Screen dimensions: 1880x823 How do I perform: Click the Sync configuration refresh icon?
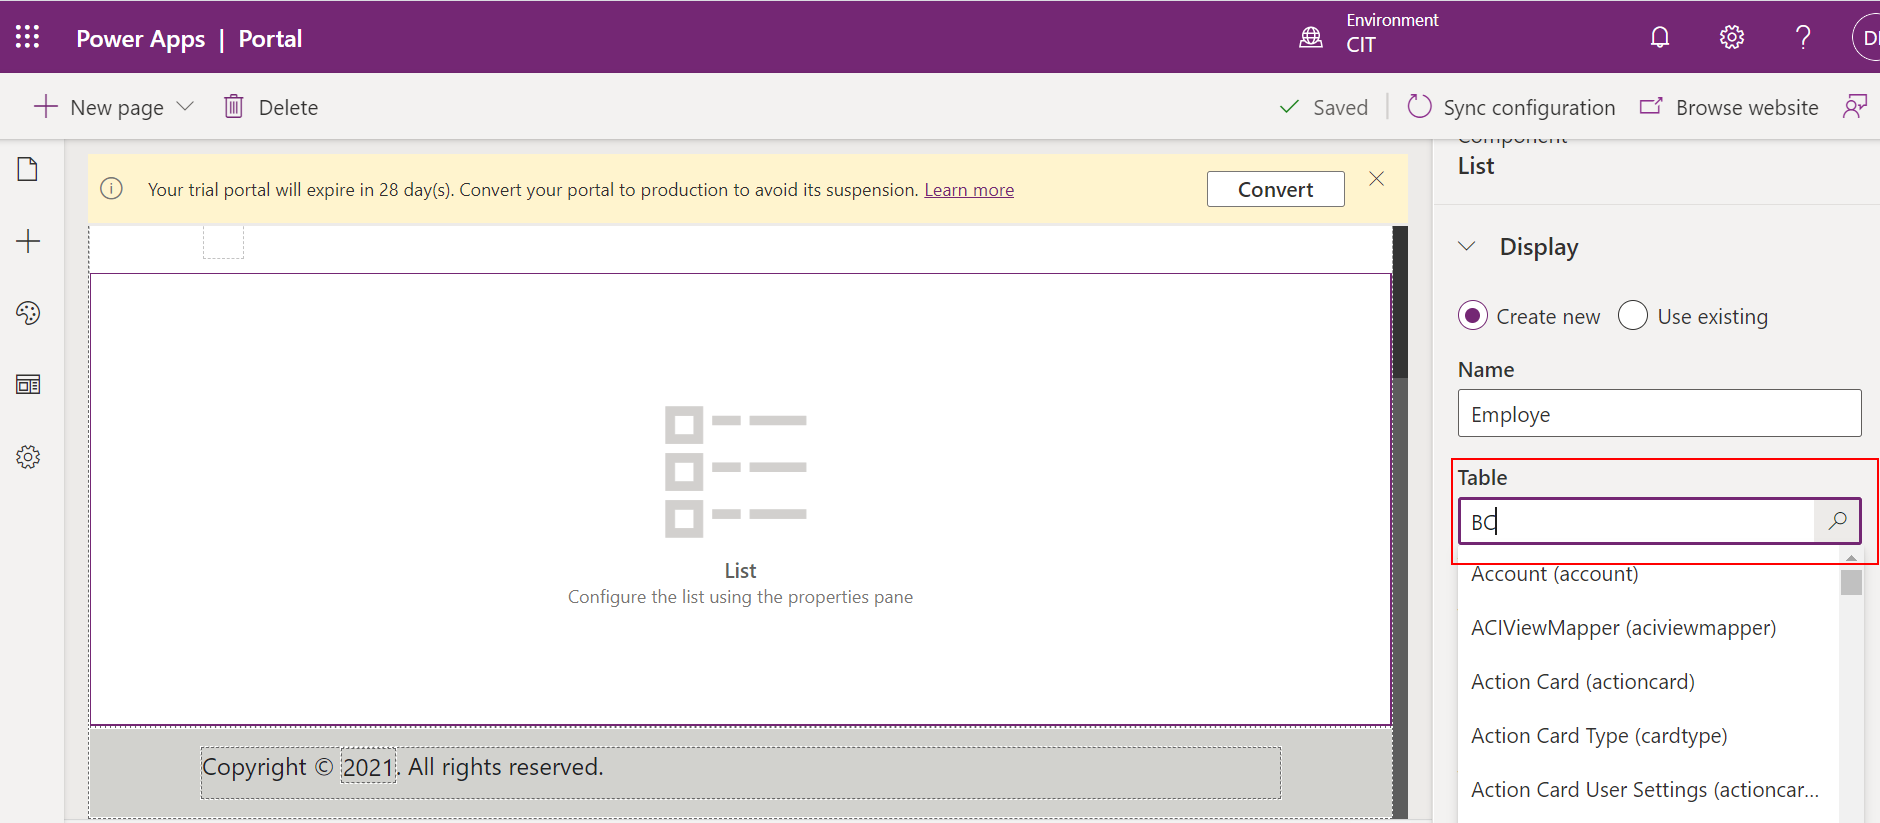pos(1419,106)
